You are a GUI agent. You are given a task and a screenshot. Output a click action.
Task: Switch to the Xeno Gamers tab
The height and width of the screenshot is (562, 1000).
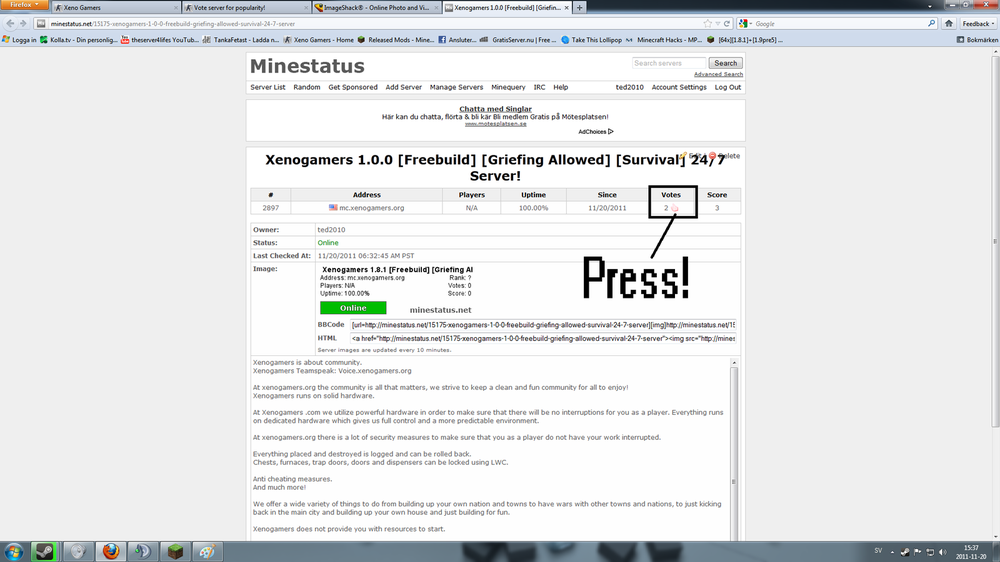tap(115, 8)
